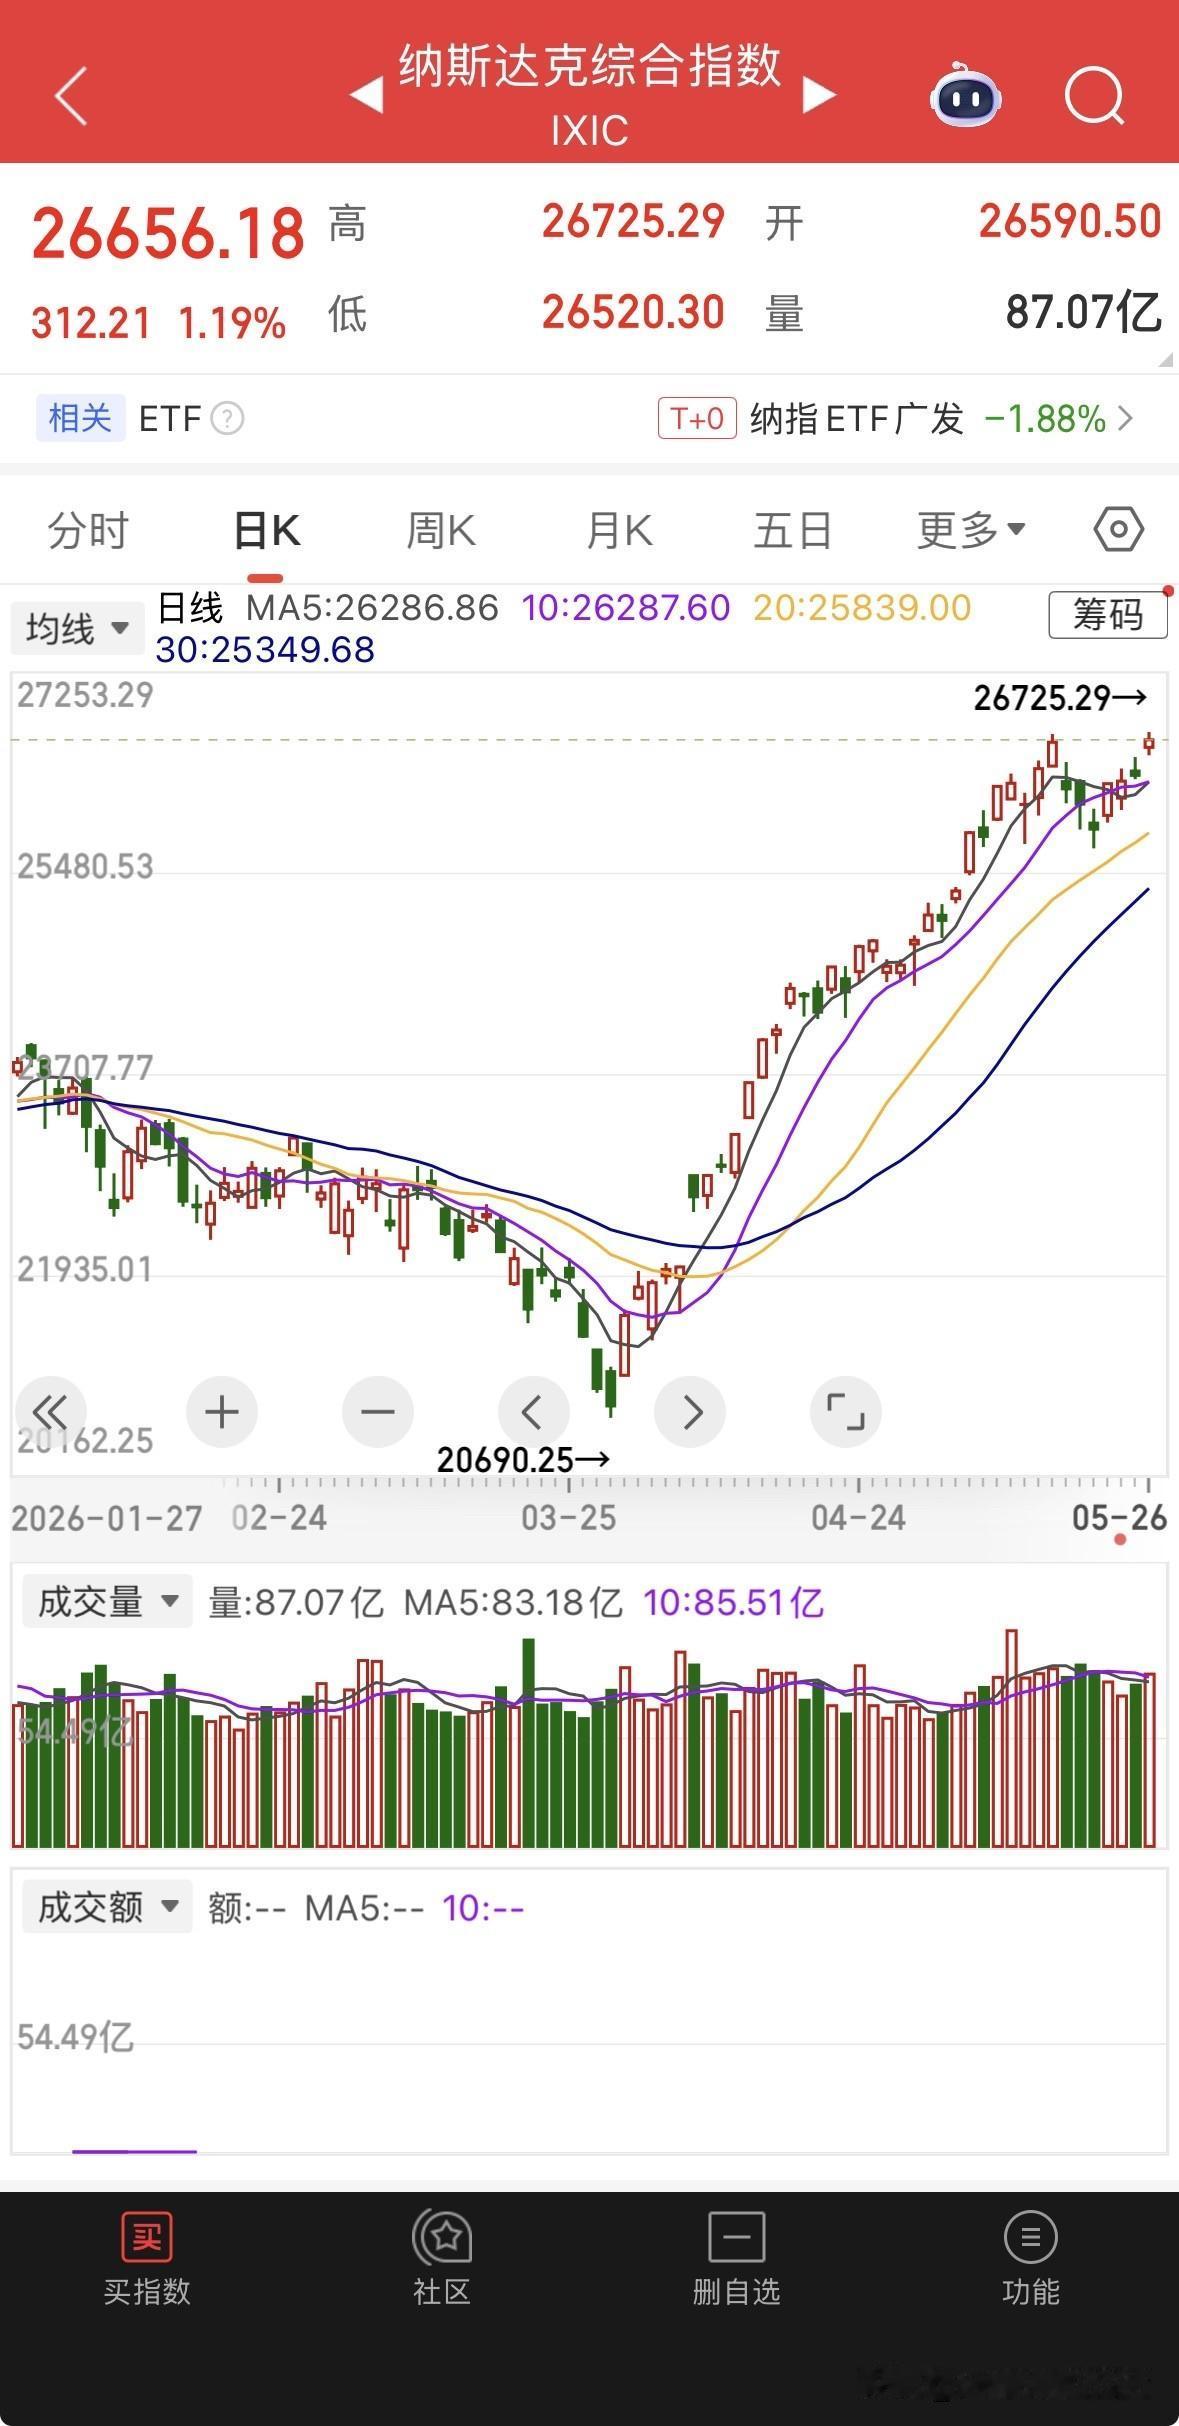This screenshot has width=1179, height=2426.
Task: Open the ETF help question mark
Action: (227, 418)
